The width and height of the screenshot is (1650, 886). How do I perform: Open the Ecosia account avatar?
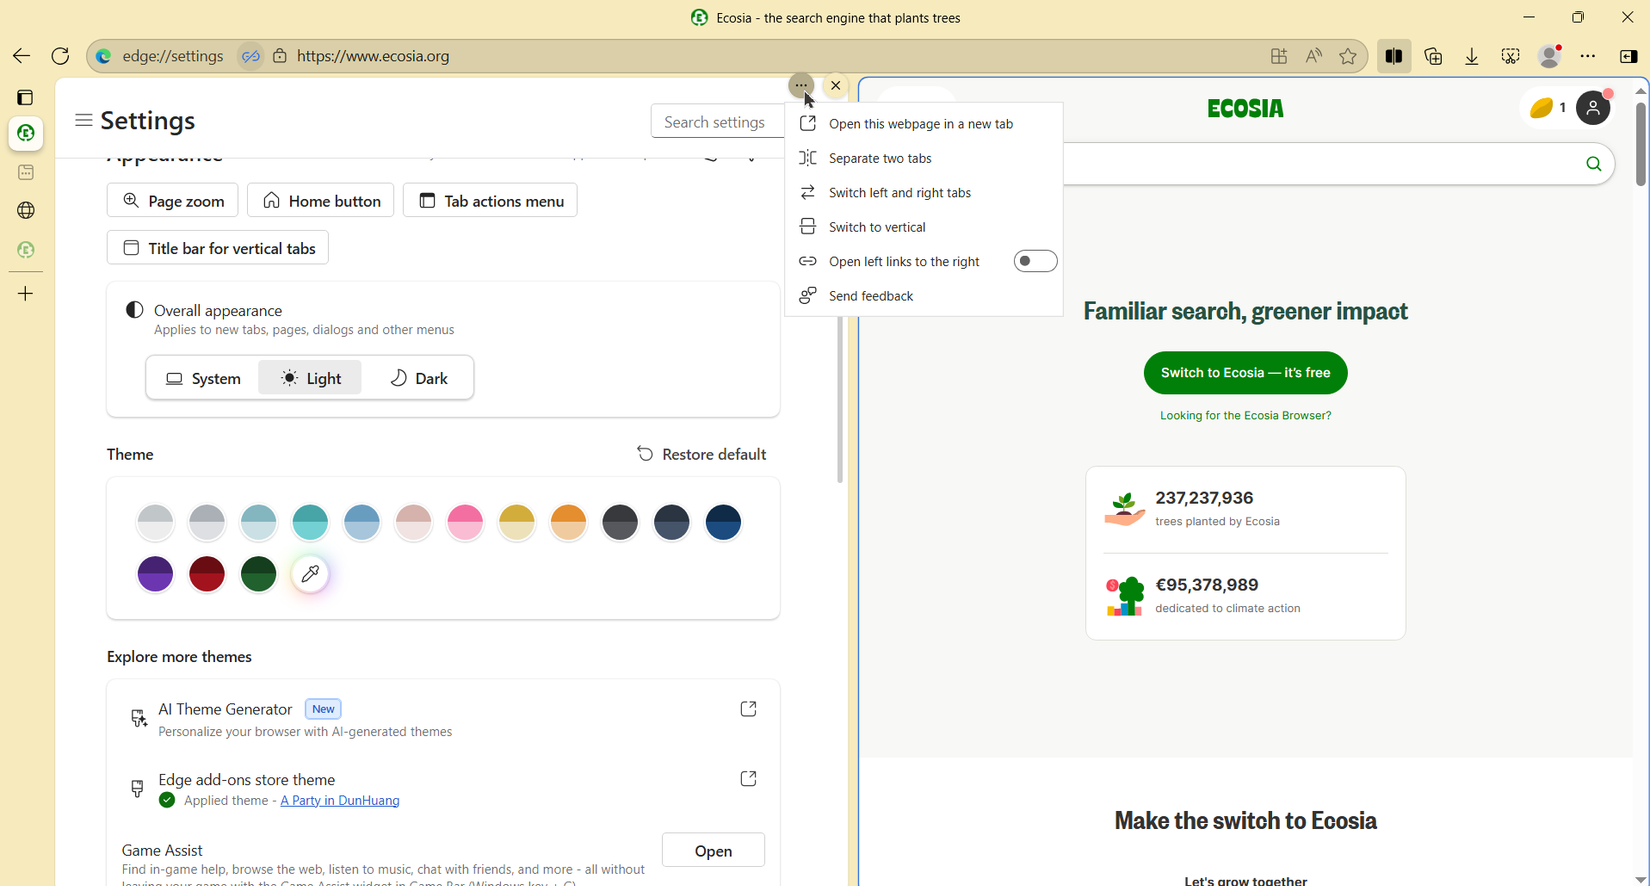[x=1593, y=108]
